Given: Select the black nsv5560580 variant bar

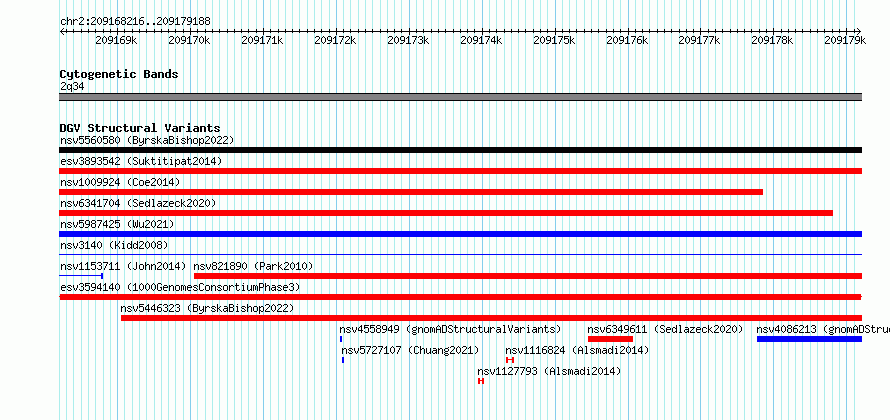Looking at the screenshot, I should [x=460, y=150].
